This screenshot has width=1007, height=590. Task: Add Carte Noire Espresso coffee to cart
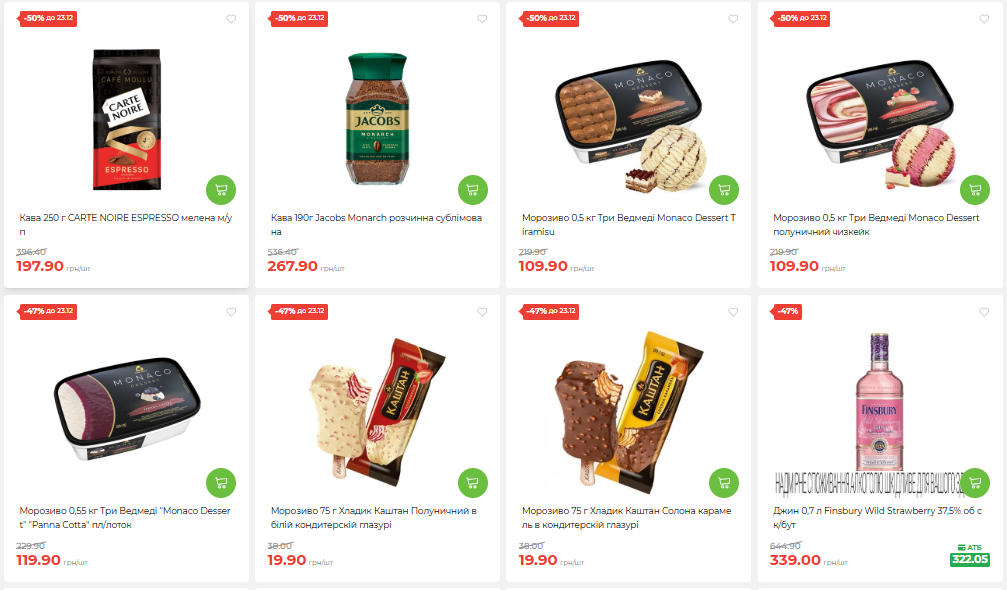[221, 190]
